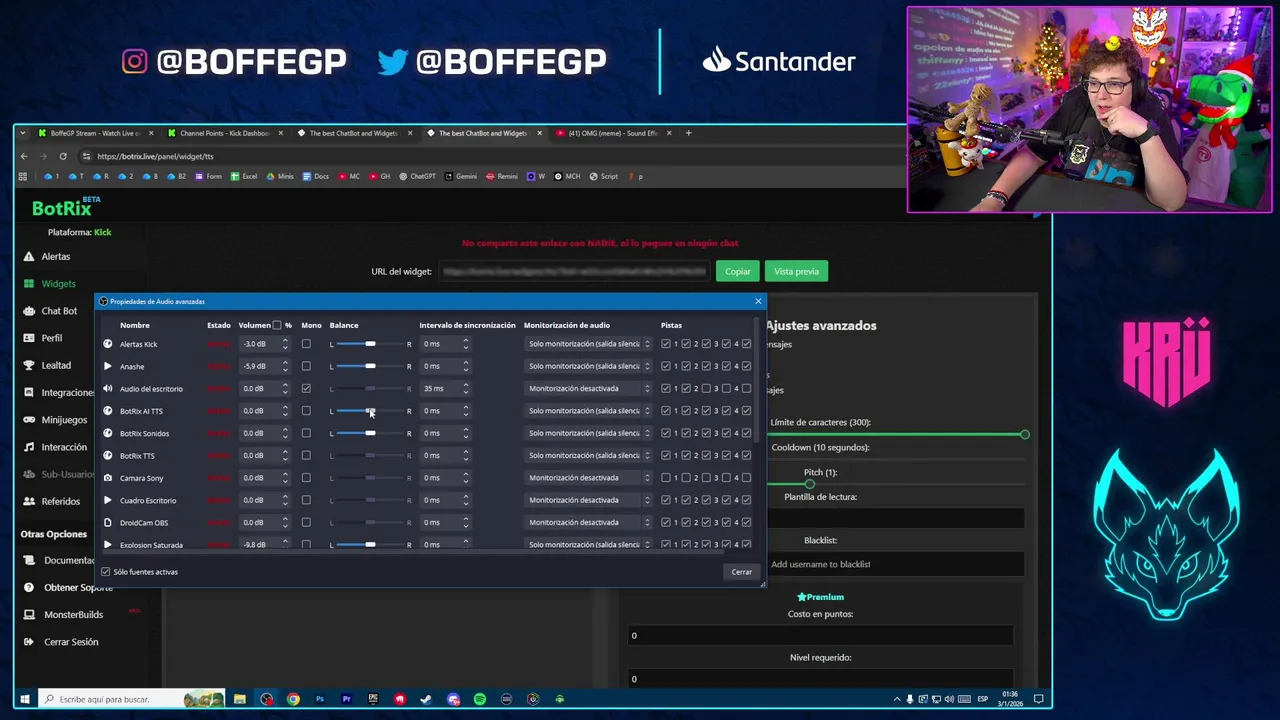Open Spotify from the taskbar
This screenshot has width=1280, height=720.
pyautogui.click(x=480, y=699)
